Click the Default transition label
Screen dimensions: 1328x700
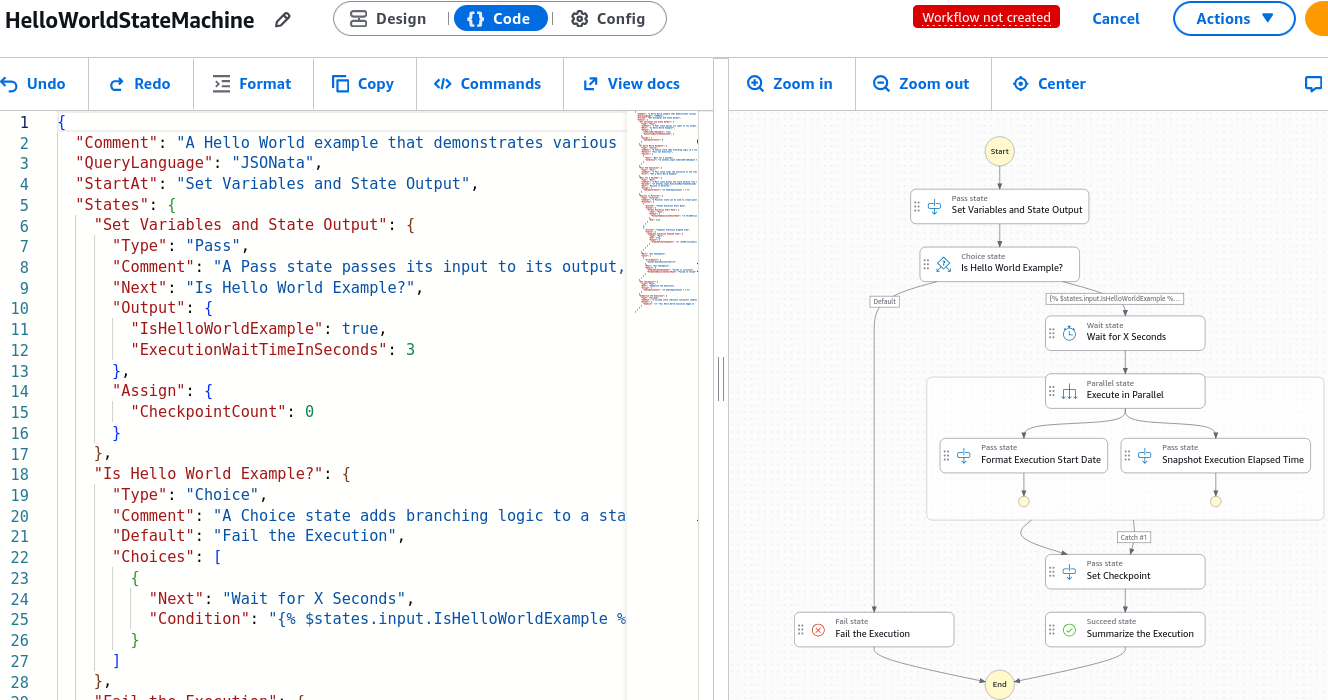[884, 301]
